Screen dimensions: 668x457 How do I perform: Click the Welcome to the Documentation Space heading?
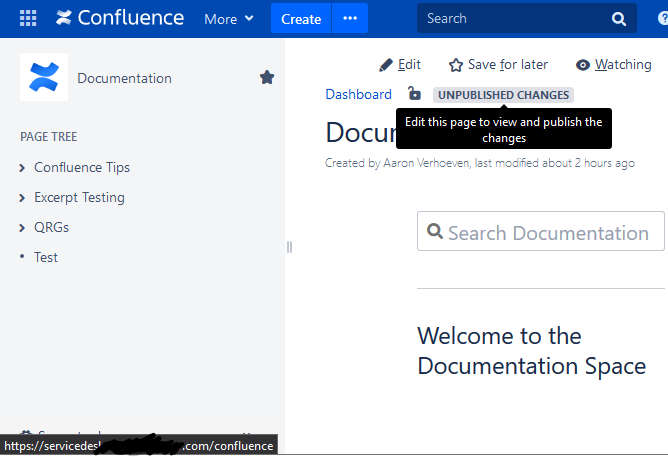531,351
